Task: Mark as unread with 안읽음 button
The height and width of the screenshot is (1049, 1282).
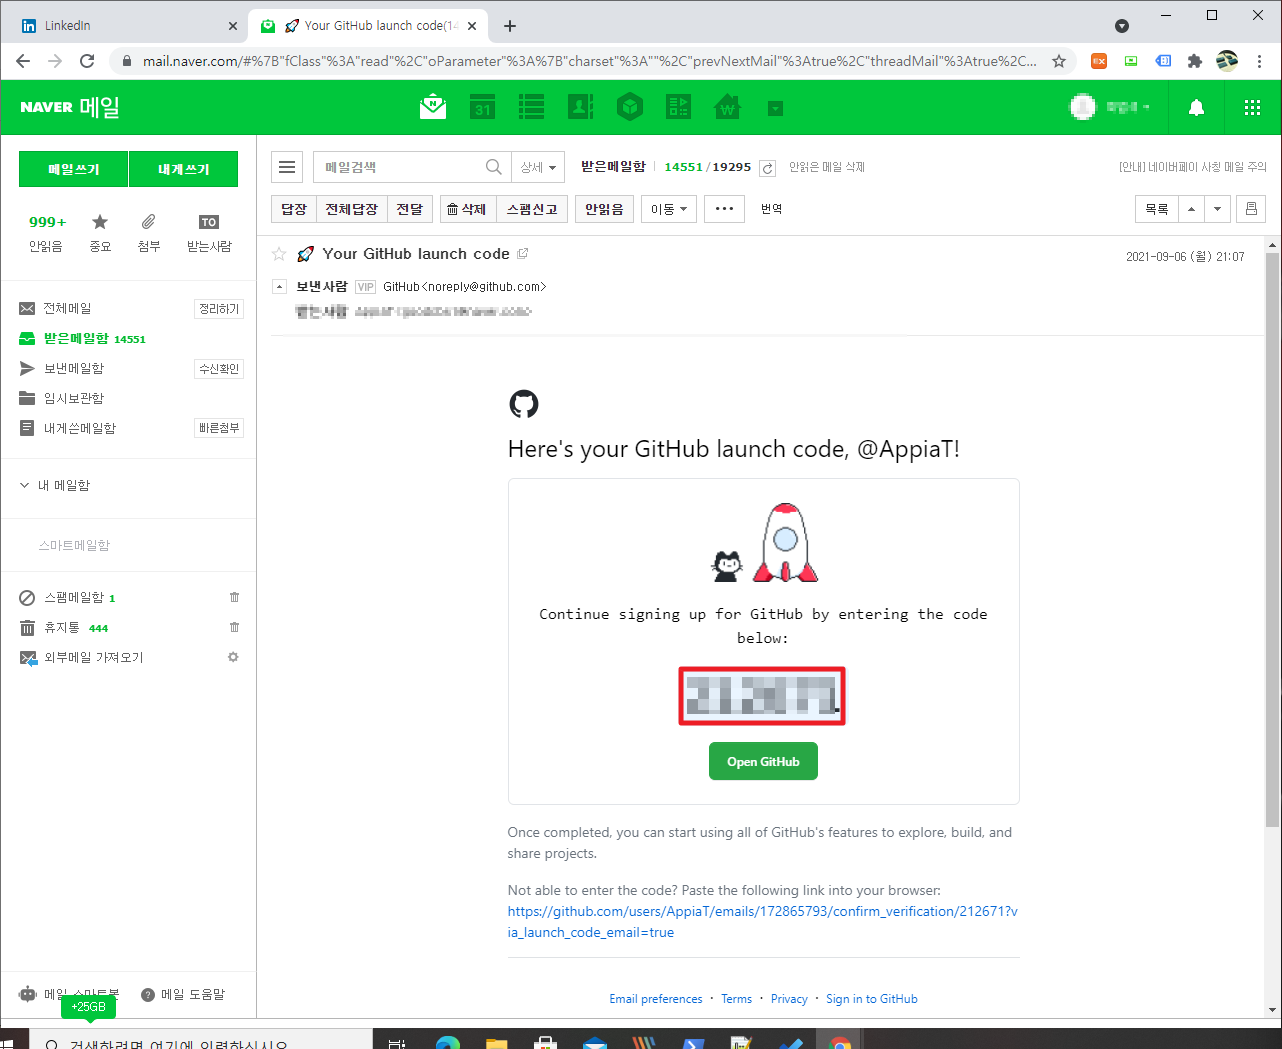Action: tap(604, 209)
